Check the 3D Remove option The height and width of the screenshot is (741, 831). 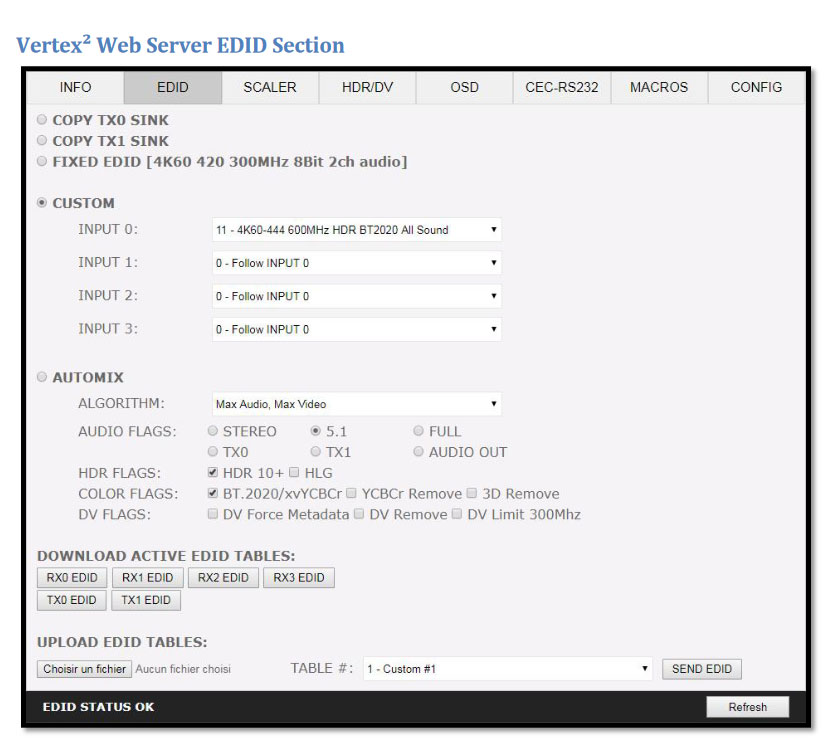[x=471, y=493]
